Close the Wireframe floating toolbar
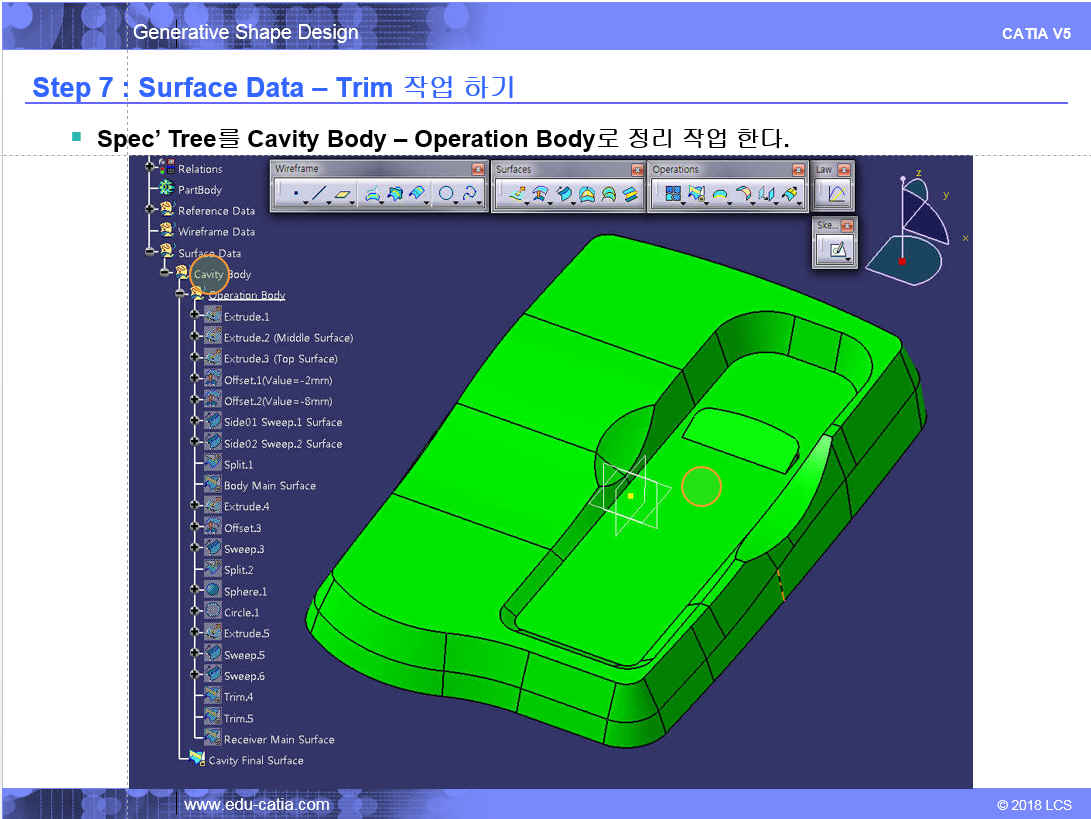 [477, 170]
